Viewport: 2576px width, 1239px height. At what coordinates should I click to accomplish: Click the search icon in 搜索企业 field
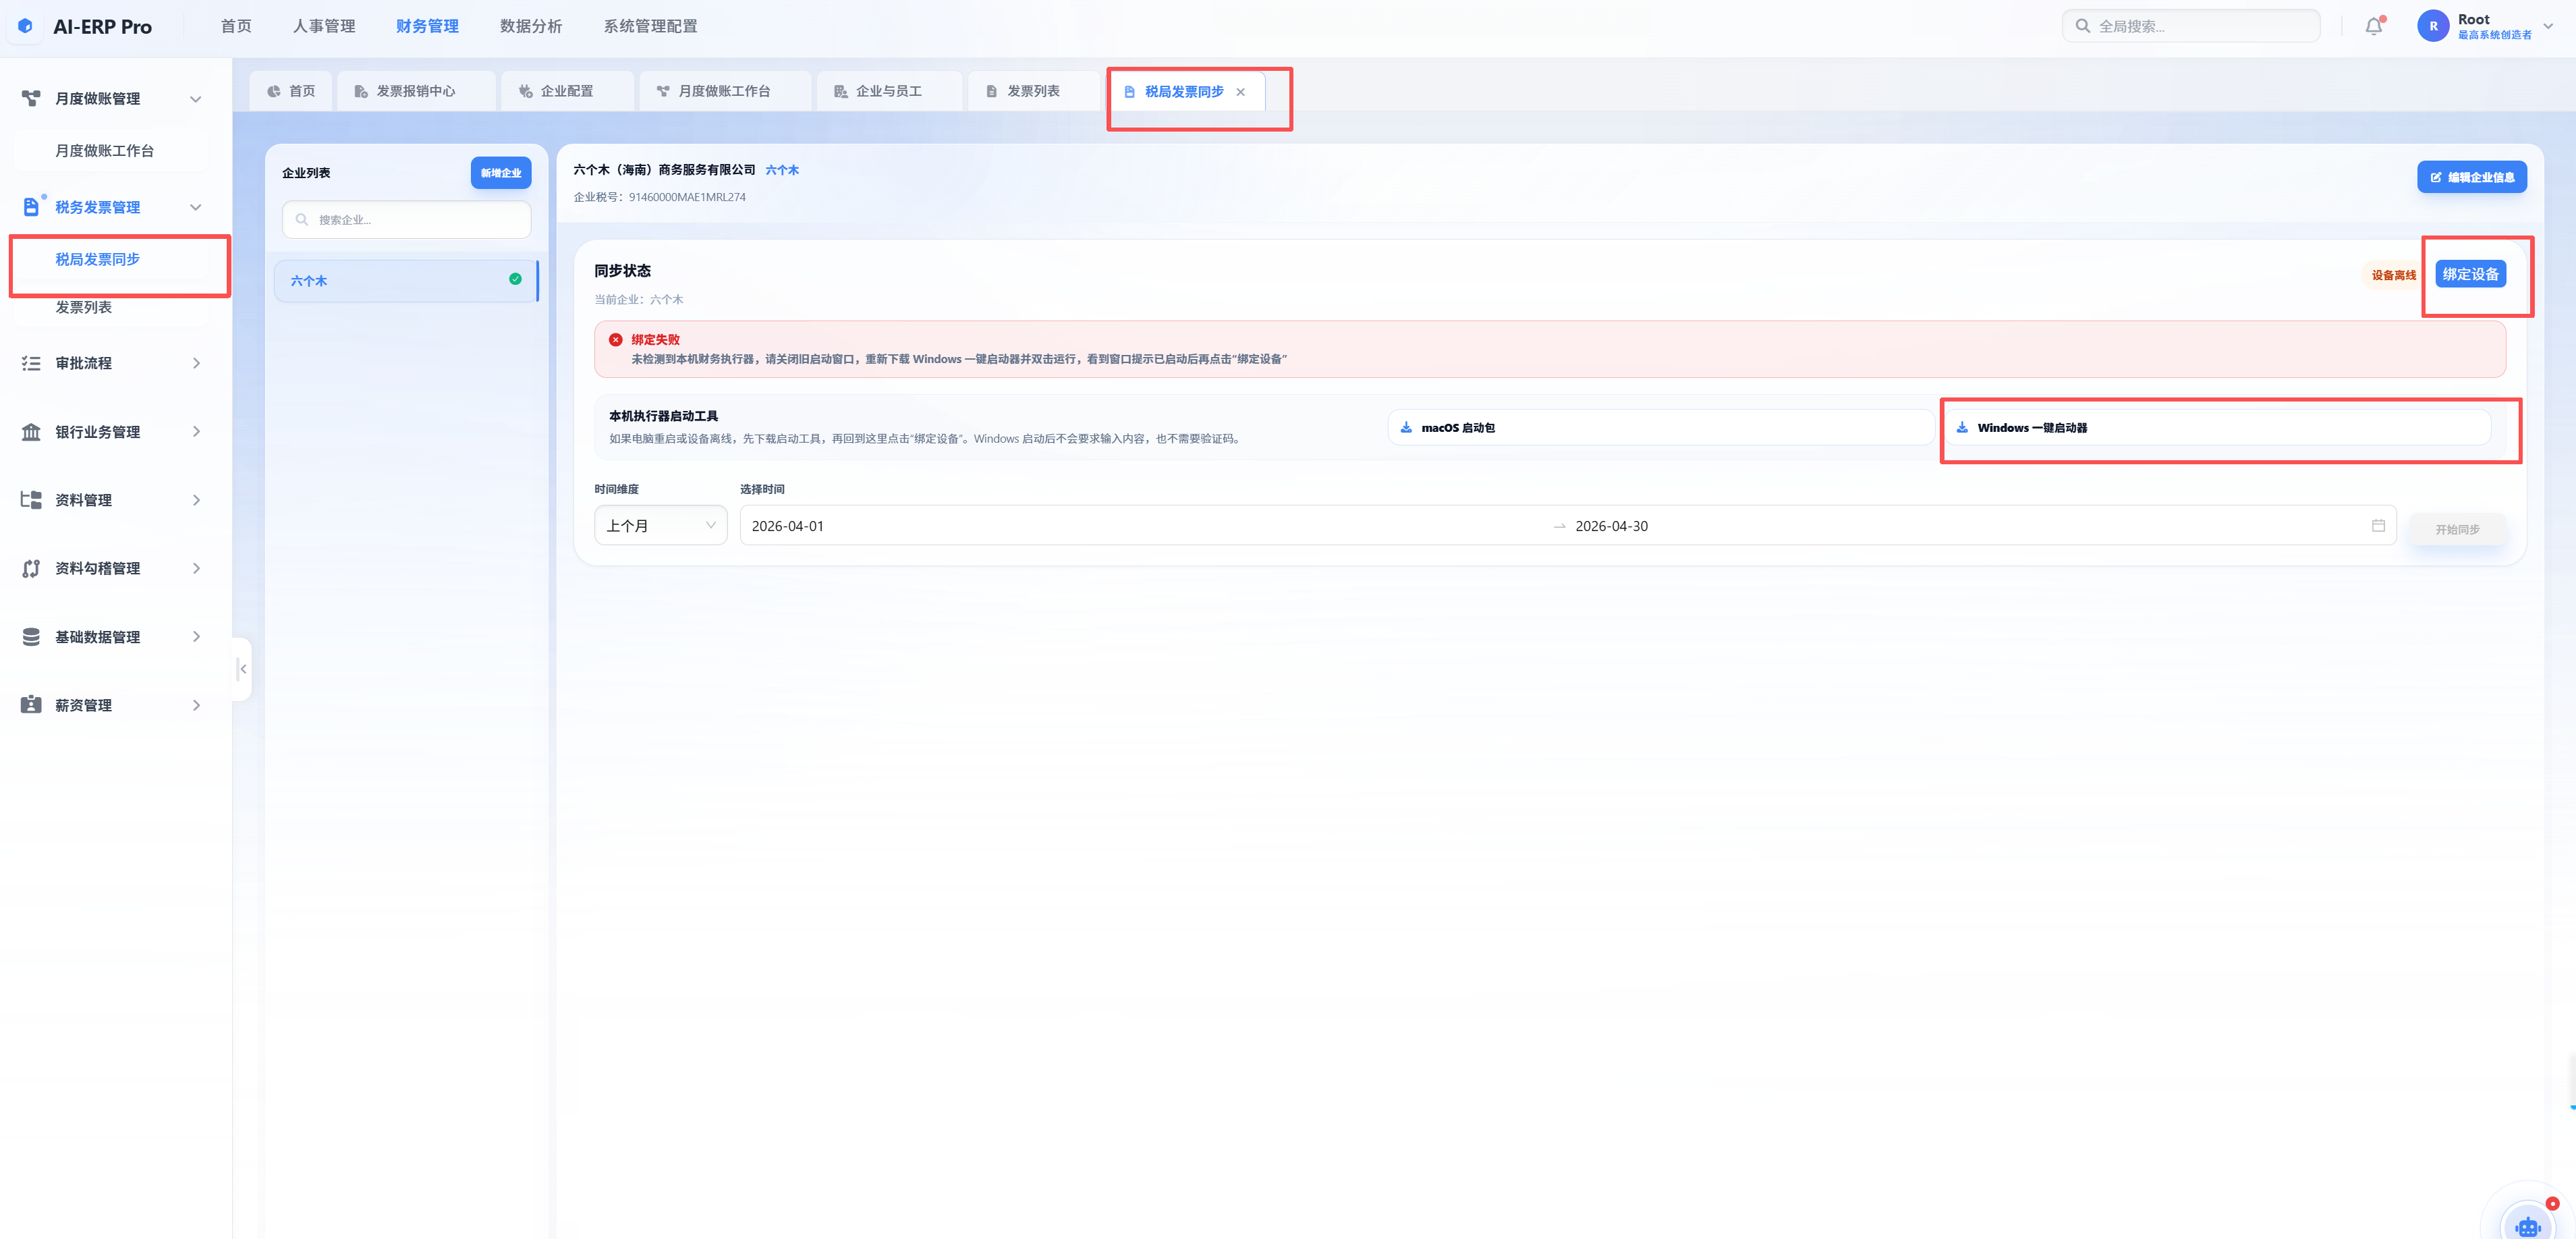tap(302, 220)
